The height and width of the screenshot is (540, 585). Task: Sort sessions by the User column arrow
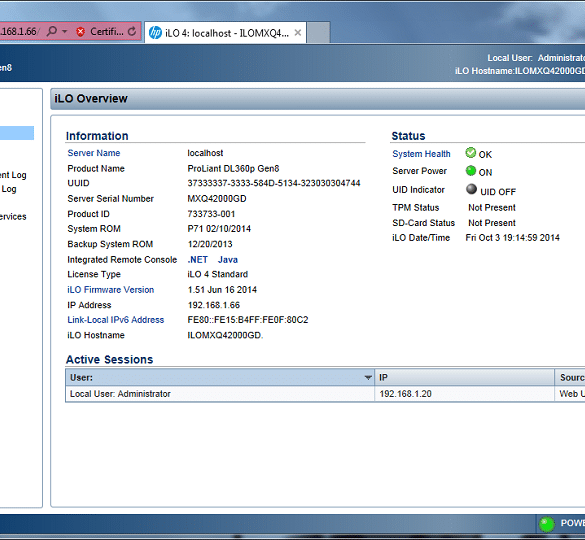coord(368,378)
